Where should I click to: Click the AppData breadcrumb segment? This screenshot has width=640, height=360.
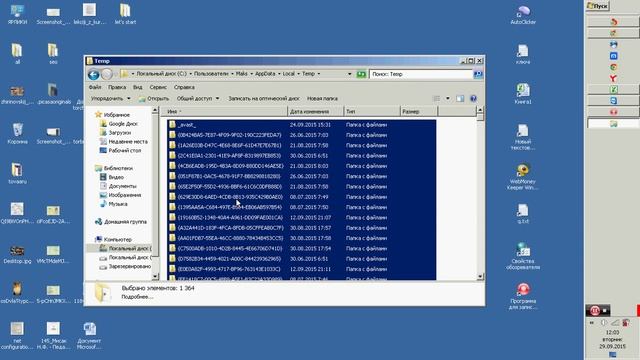coord(265,74)
